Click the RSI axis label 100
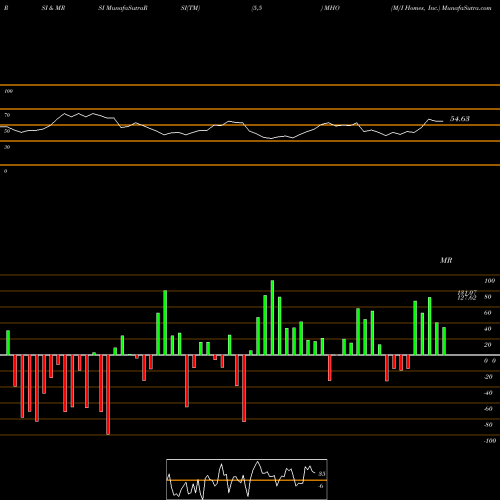This screenshot has height=500, width=500. 9,91
